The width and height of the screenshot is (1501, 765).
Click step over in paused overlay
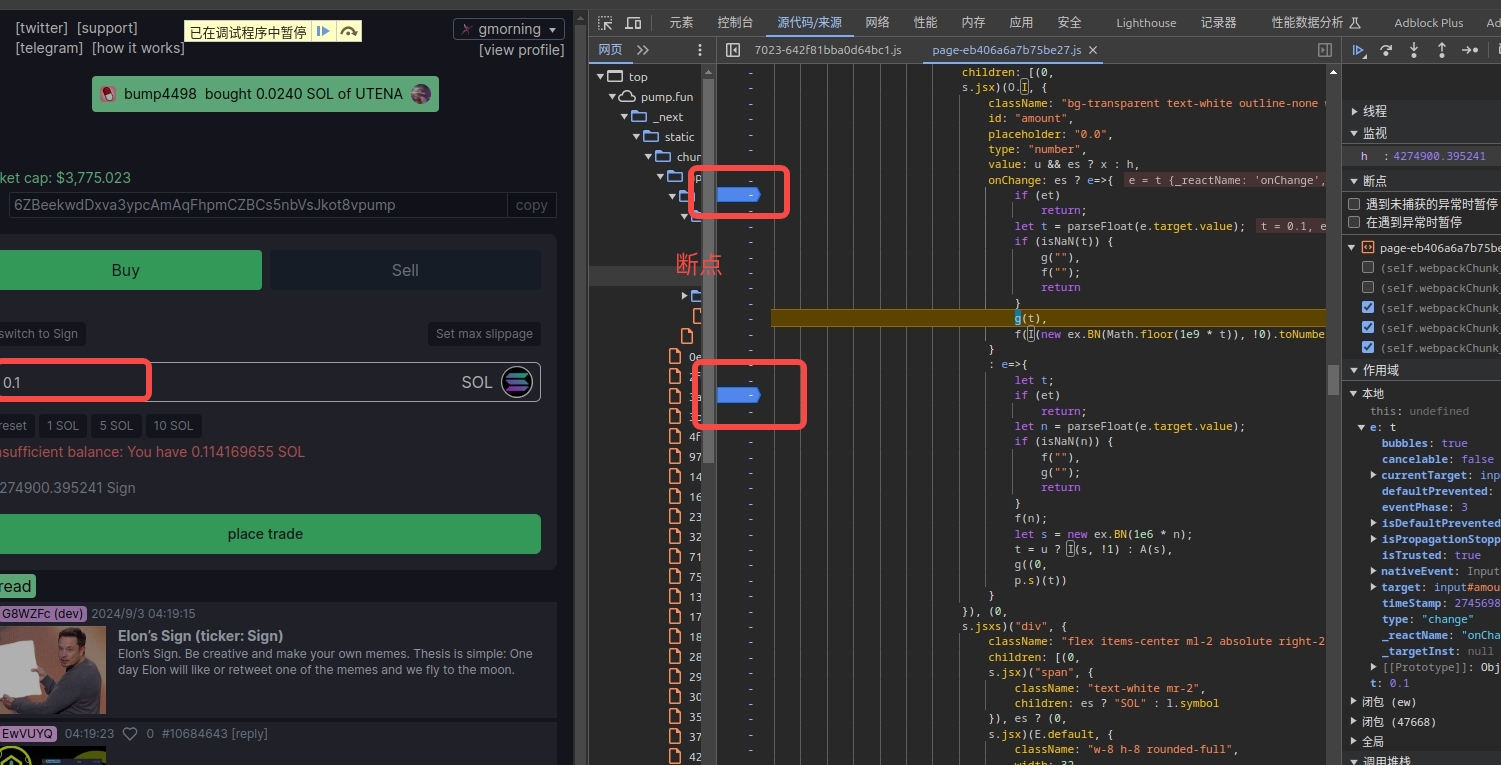tap(348, 32)
